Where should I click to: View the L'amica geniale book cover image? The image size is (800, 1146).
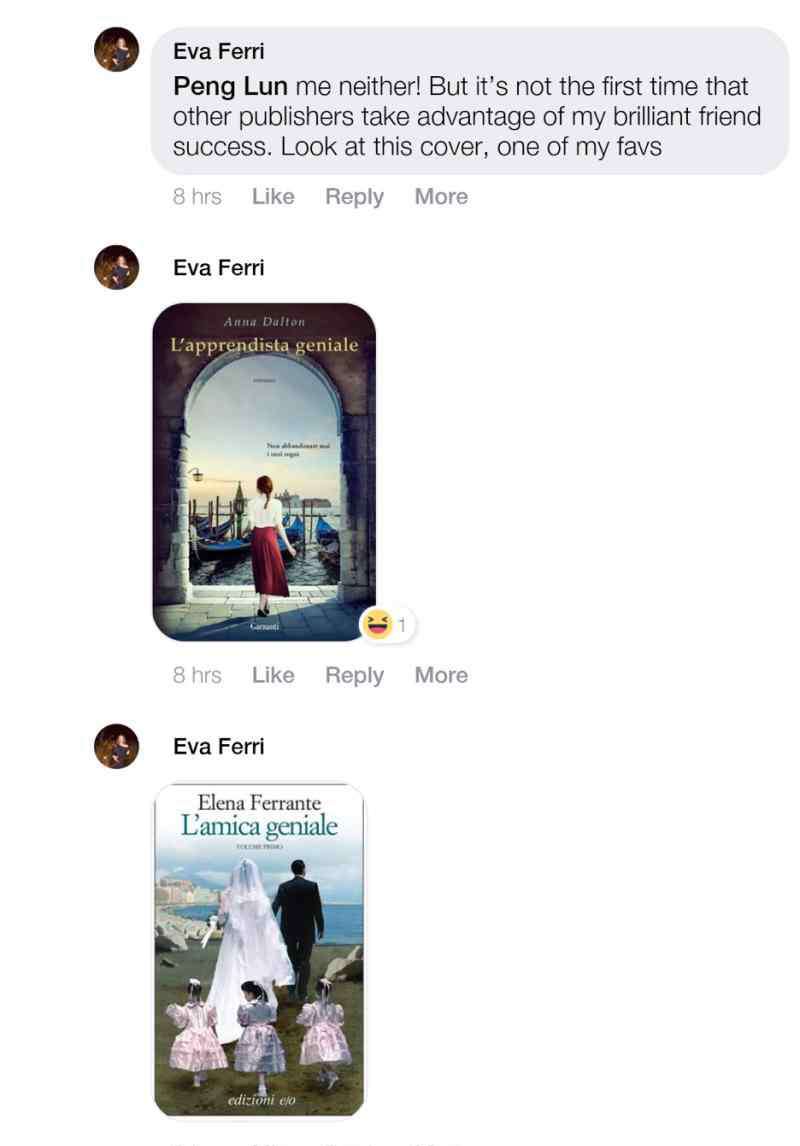click(x=259, y=949)
